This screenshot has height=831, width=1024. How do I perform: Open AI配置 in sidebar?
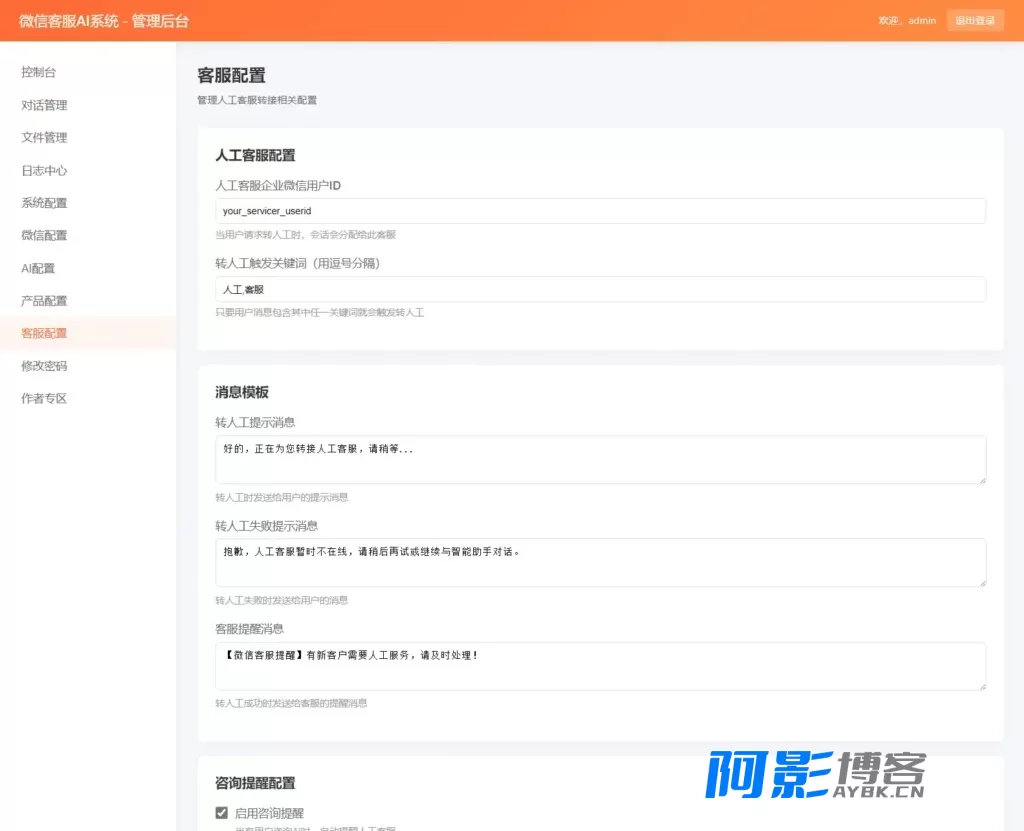tap(38, 268)
